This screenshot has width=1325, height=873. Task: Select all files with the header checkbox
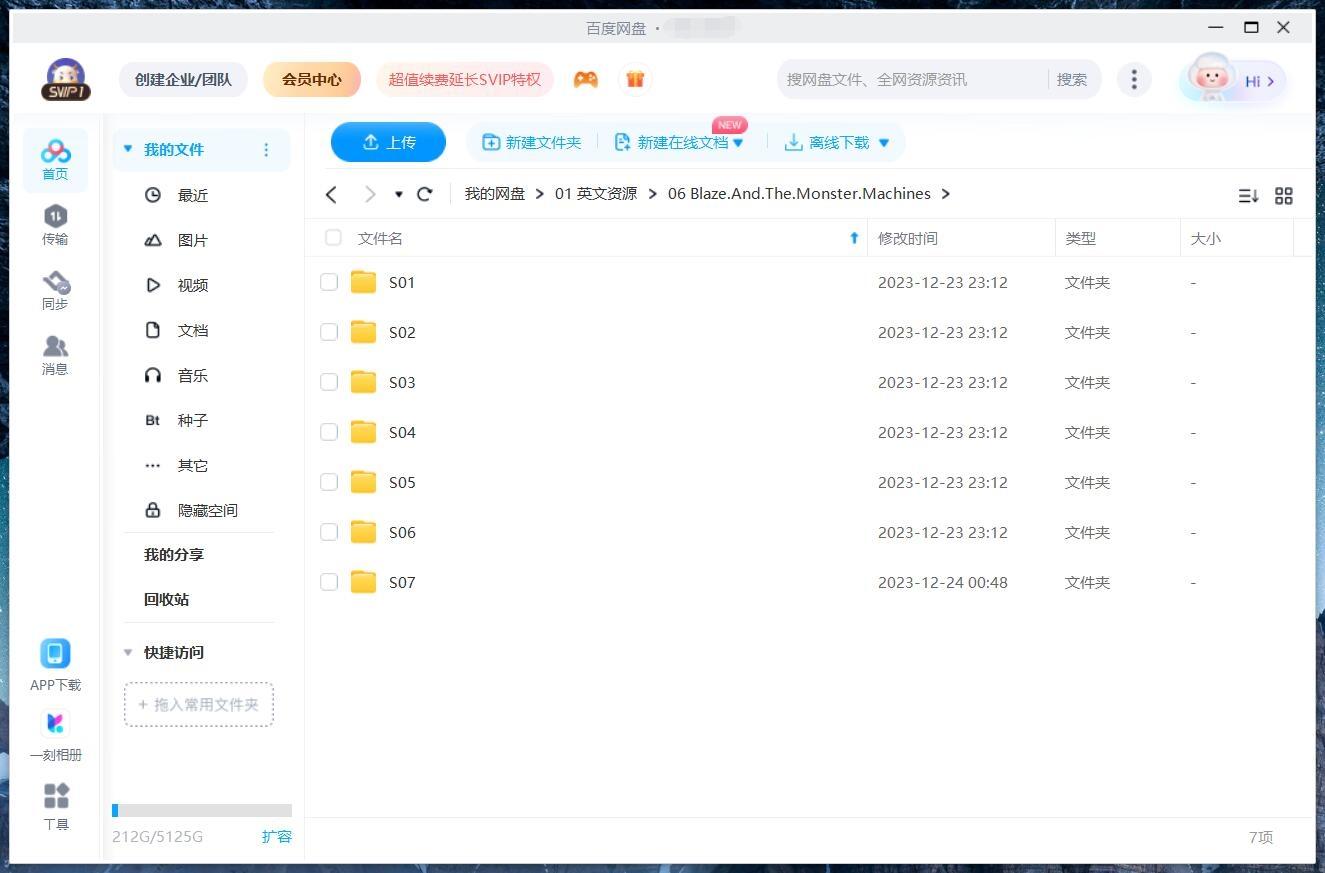coord(333,238)
